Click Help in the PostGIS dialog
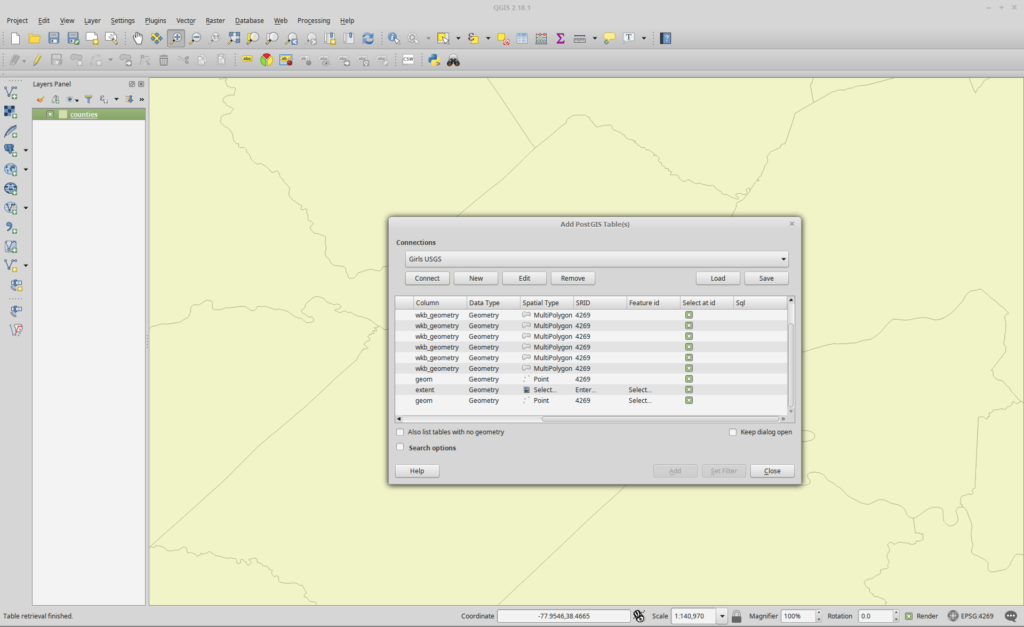1024x627 pixels. click(416, 470)
